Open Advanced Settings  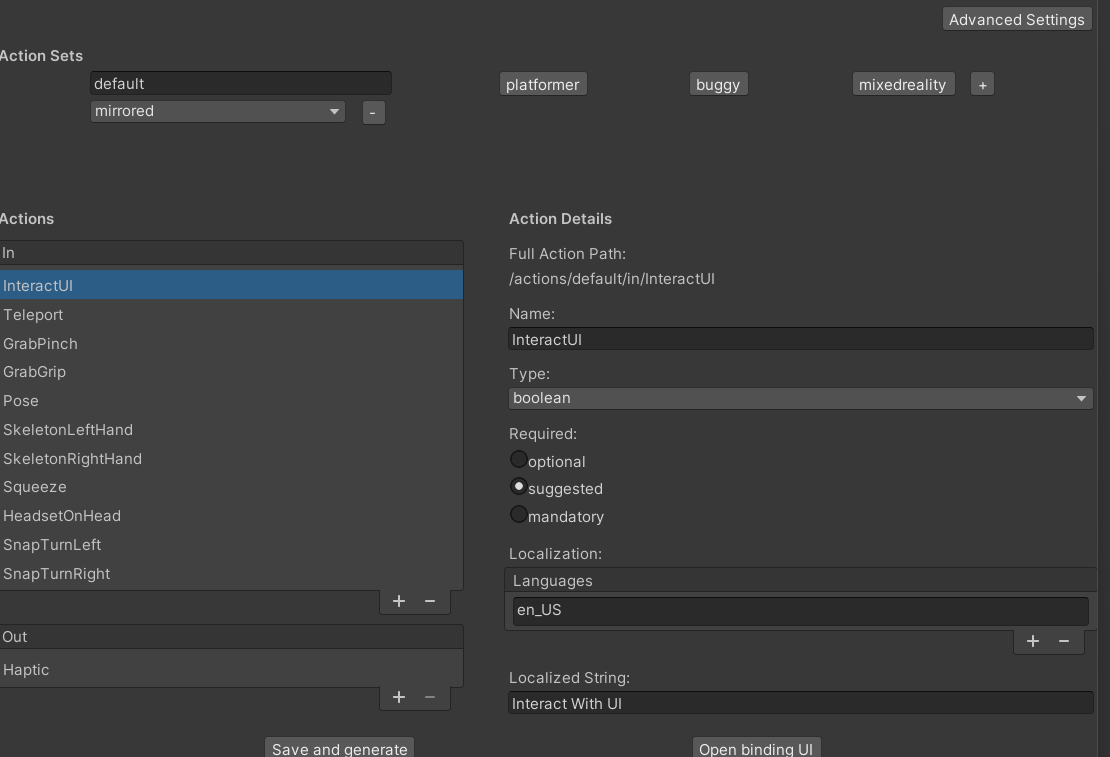[x=1016, y=18]
